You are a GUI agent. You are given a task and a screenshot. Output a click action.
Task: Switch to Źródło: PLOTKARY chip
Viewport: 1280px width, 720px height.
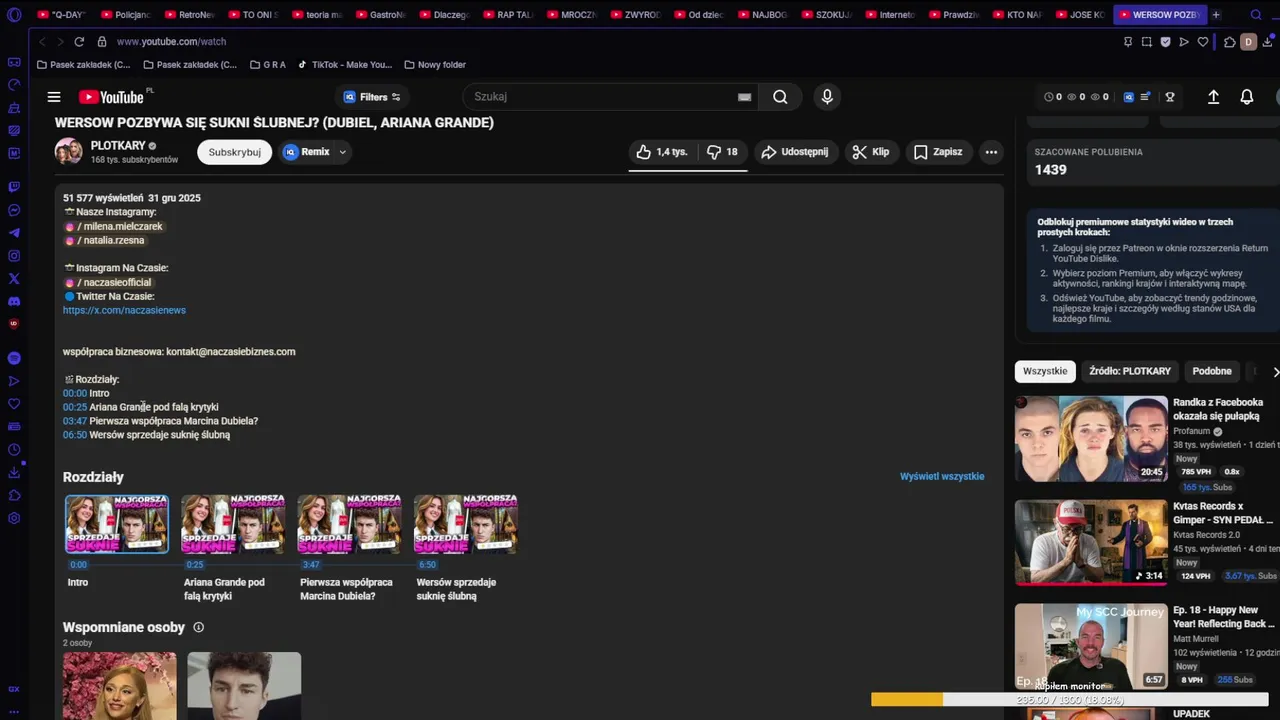(x=1130, y=371)
